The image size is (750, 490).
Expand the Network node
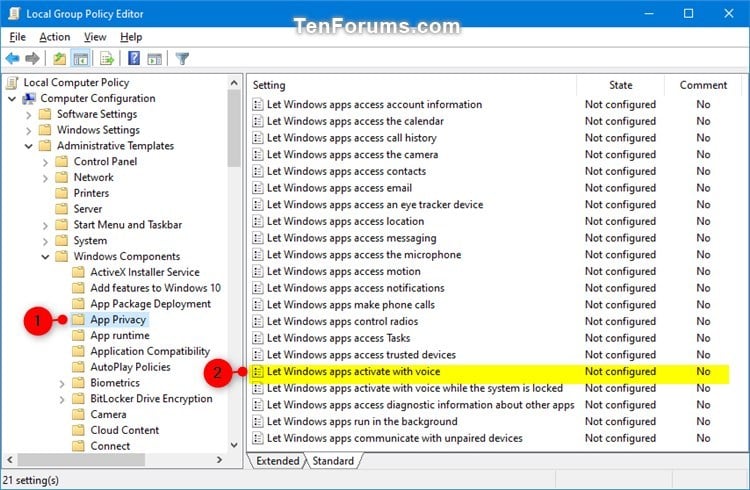click(45, 178)
